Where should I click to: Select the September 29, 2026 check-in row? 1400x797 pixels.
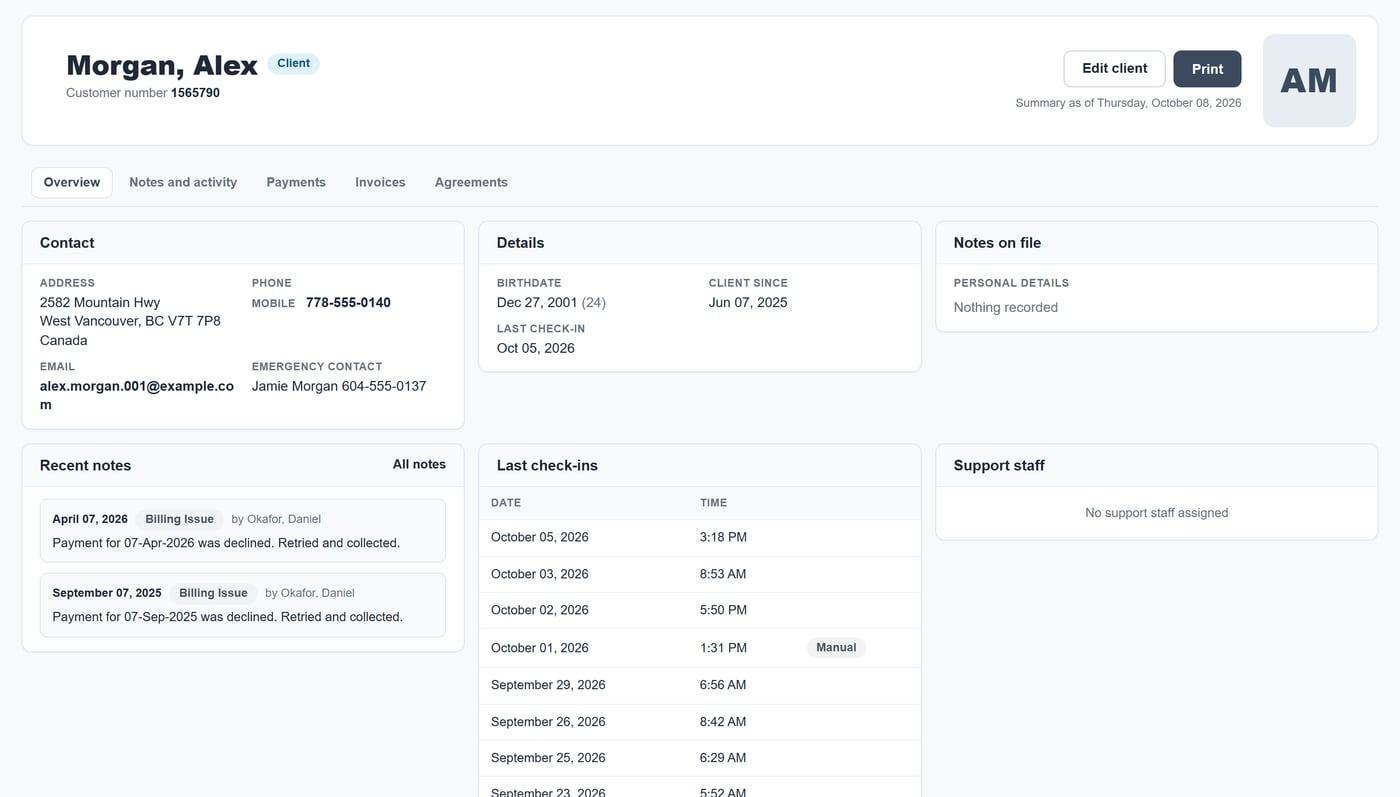coord(700,685)
